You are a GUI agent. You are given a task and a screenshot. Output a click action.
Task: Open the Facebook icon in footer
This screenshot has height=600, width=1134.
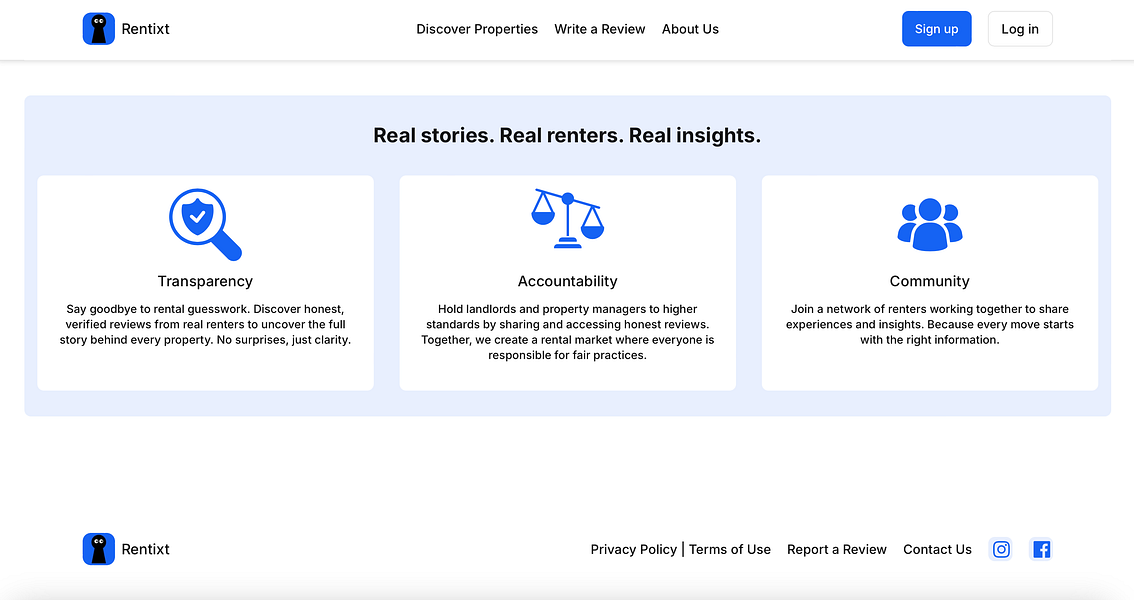coord(1041,549)
